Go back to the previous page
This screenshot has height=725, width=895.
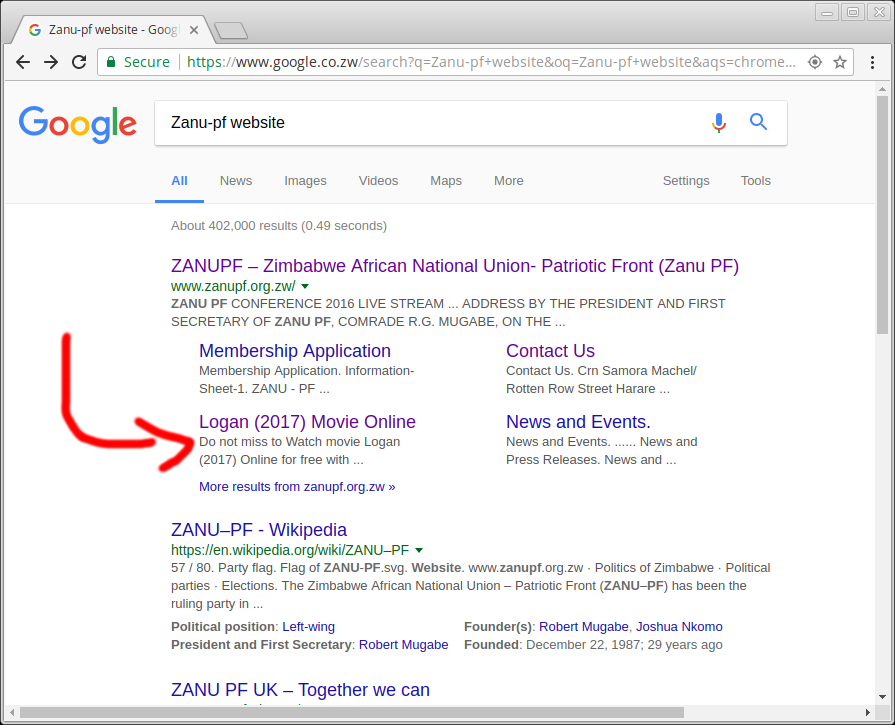click(23, 62)
